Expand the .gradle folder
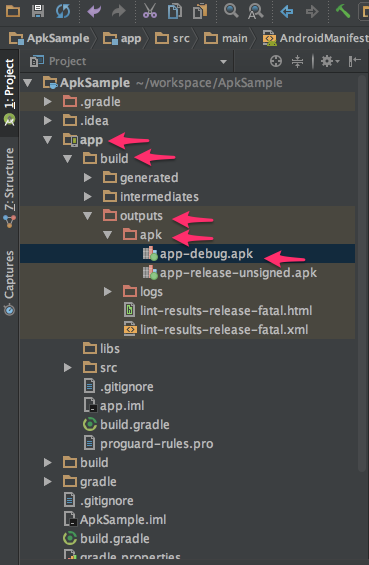The height and width of the screenshot is (565, 369). pos(47,102)
